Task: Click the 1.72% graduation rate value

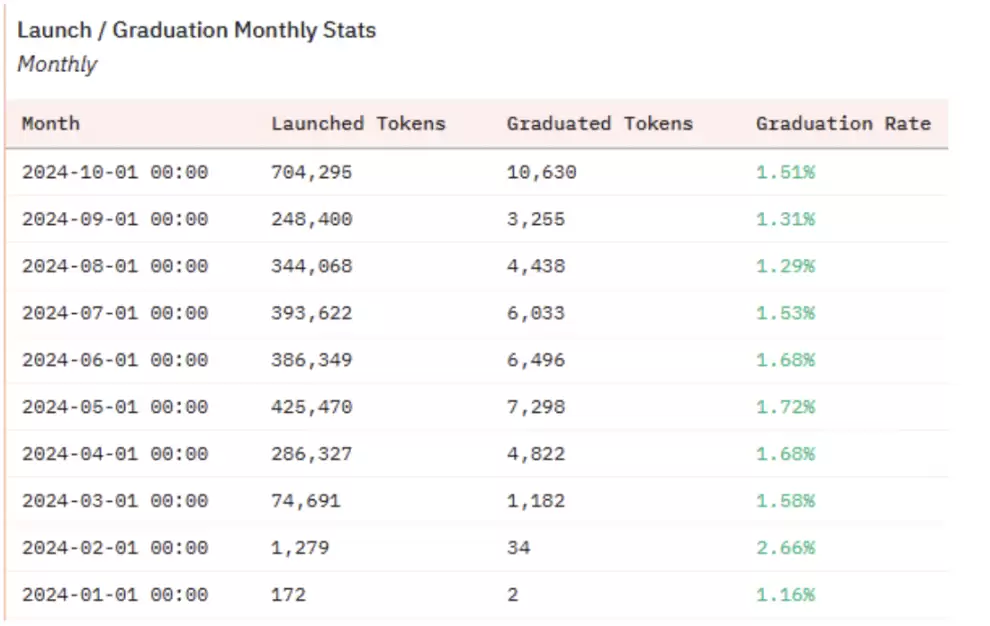Action: pyautogui.click(x=785, y=407)
